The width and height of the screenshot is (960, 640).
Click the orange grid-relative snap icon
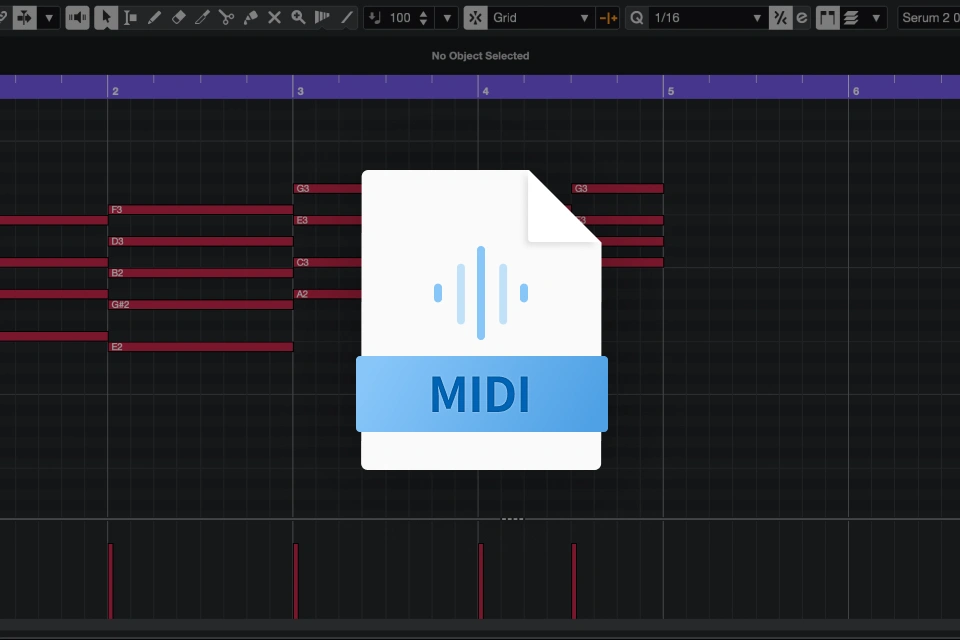(x=608, y=18)
